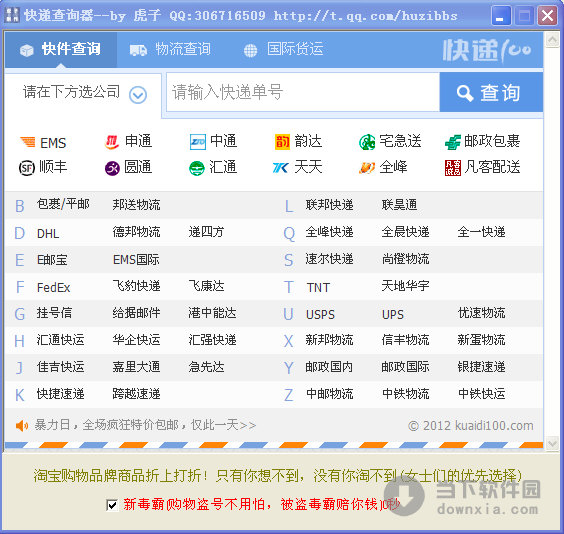Select EMS国际 courier

point(136,260)
